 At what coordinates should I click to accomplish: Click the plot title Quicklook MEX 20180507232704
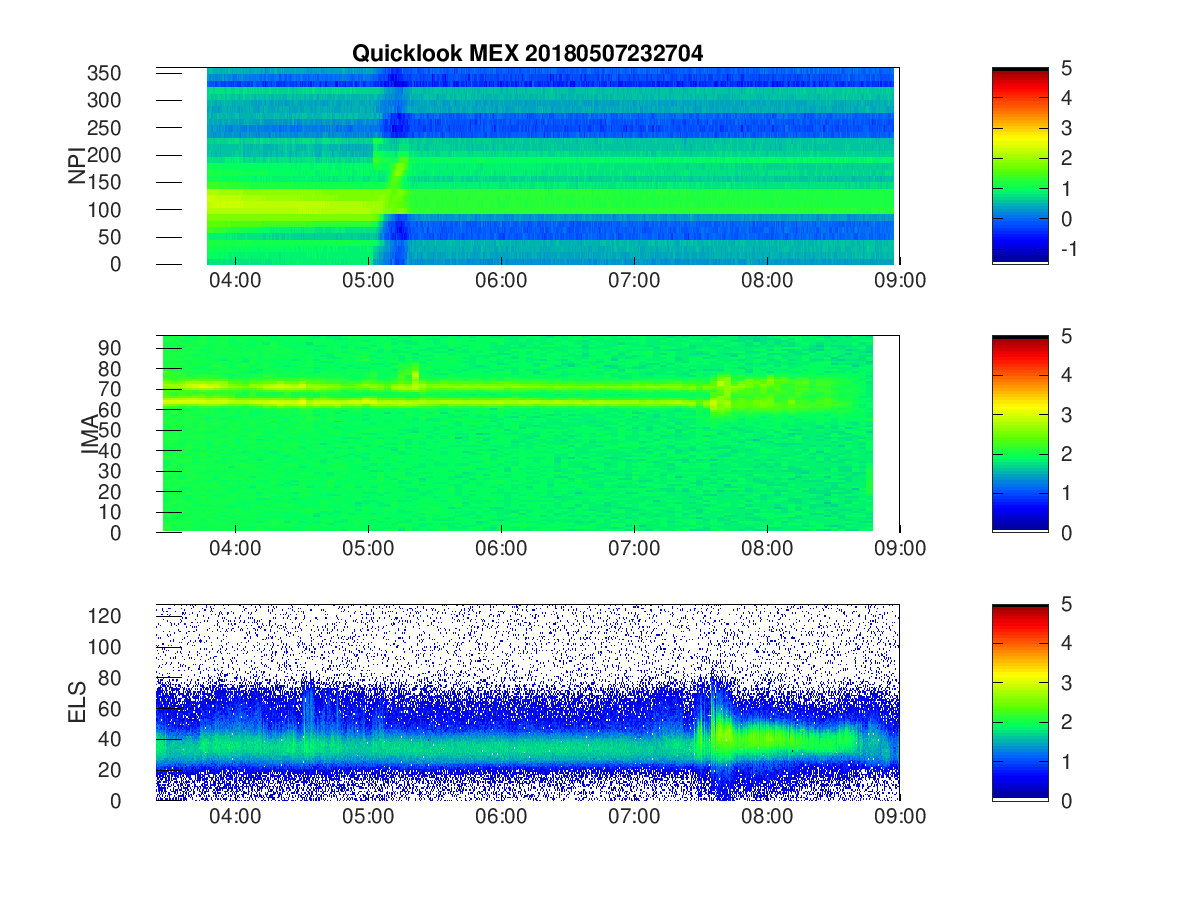click(527, 54)
